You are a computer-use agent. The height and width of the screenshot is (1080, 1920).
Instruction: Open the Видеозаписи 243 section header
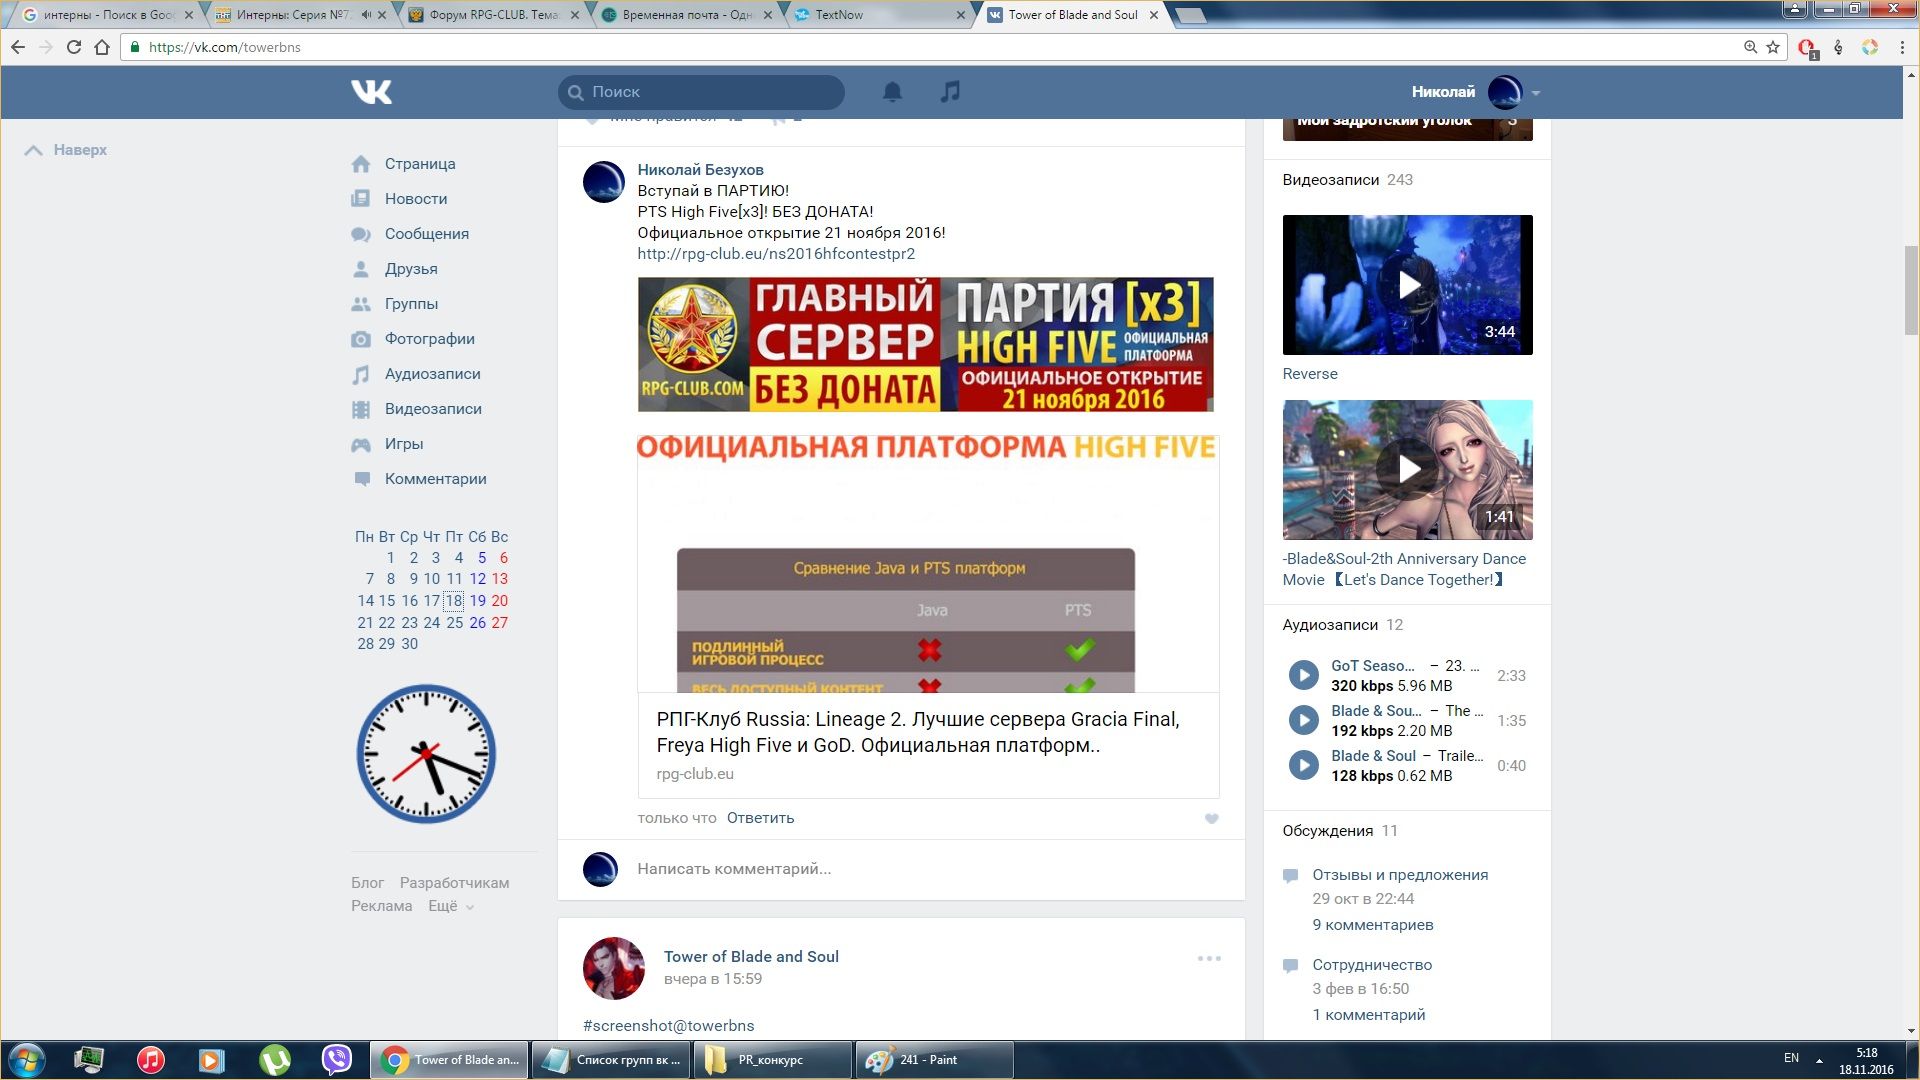[x=1347, y=180]
